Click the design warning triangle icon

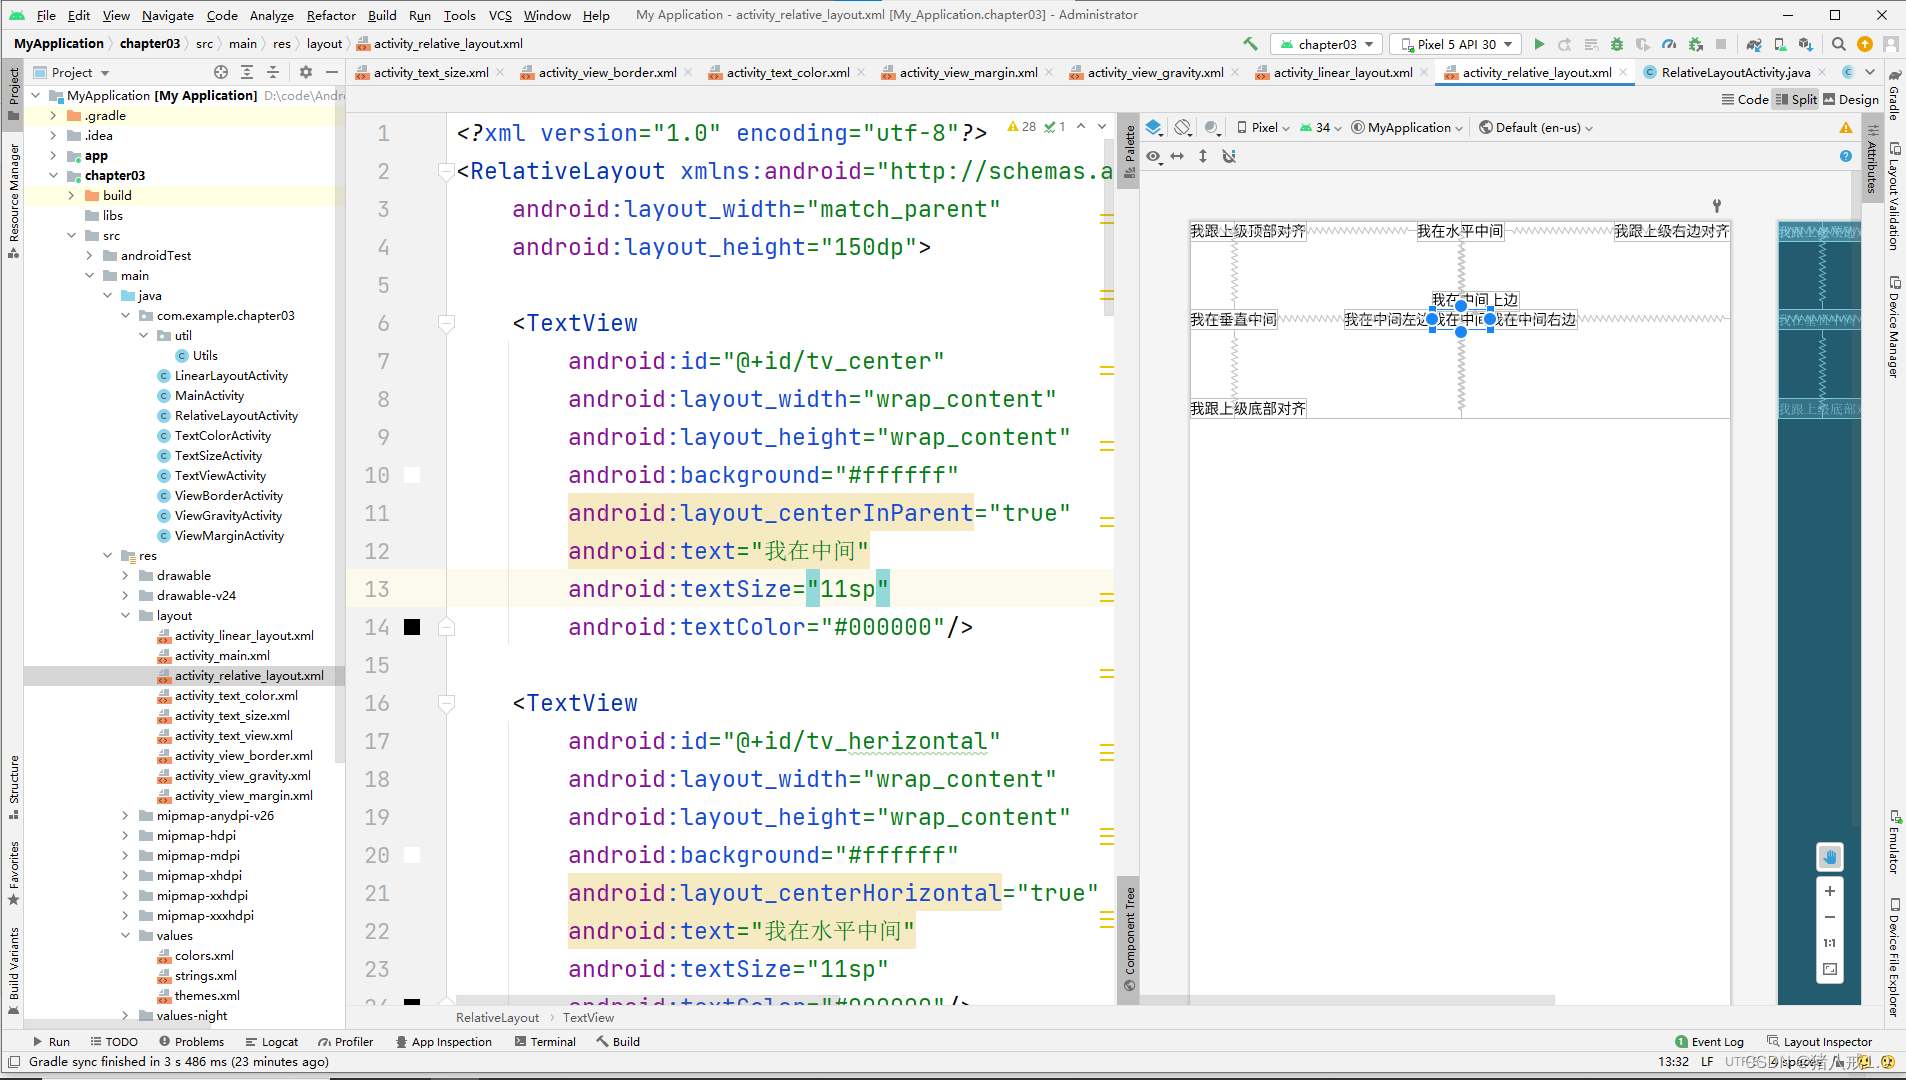coord(1846,127)
